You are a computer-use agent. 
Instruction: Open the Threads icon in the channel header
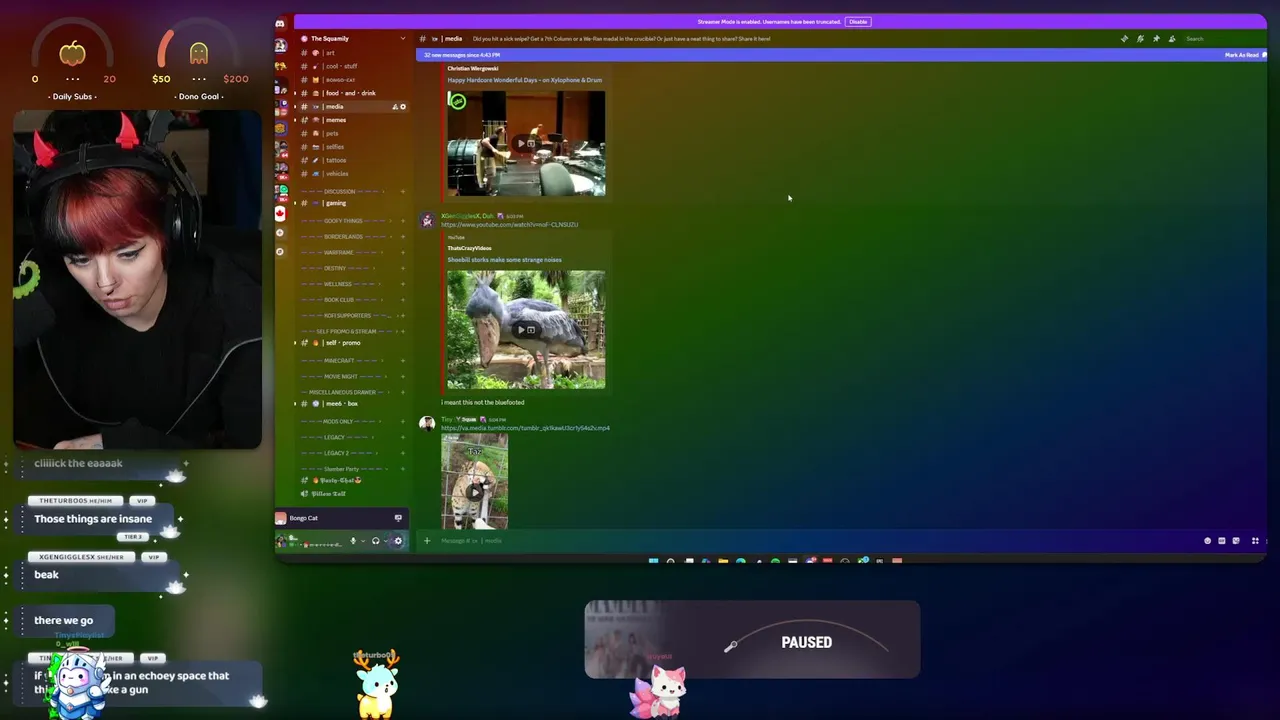[x=1124, y=39]
